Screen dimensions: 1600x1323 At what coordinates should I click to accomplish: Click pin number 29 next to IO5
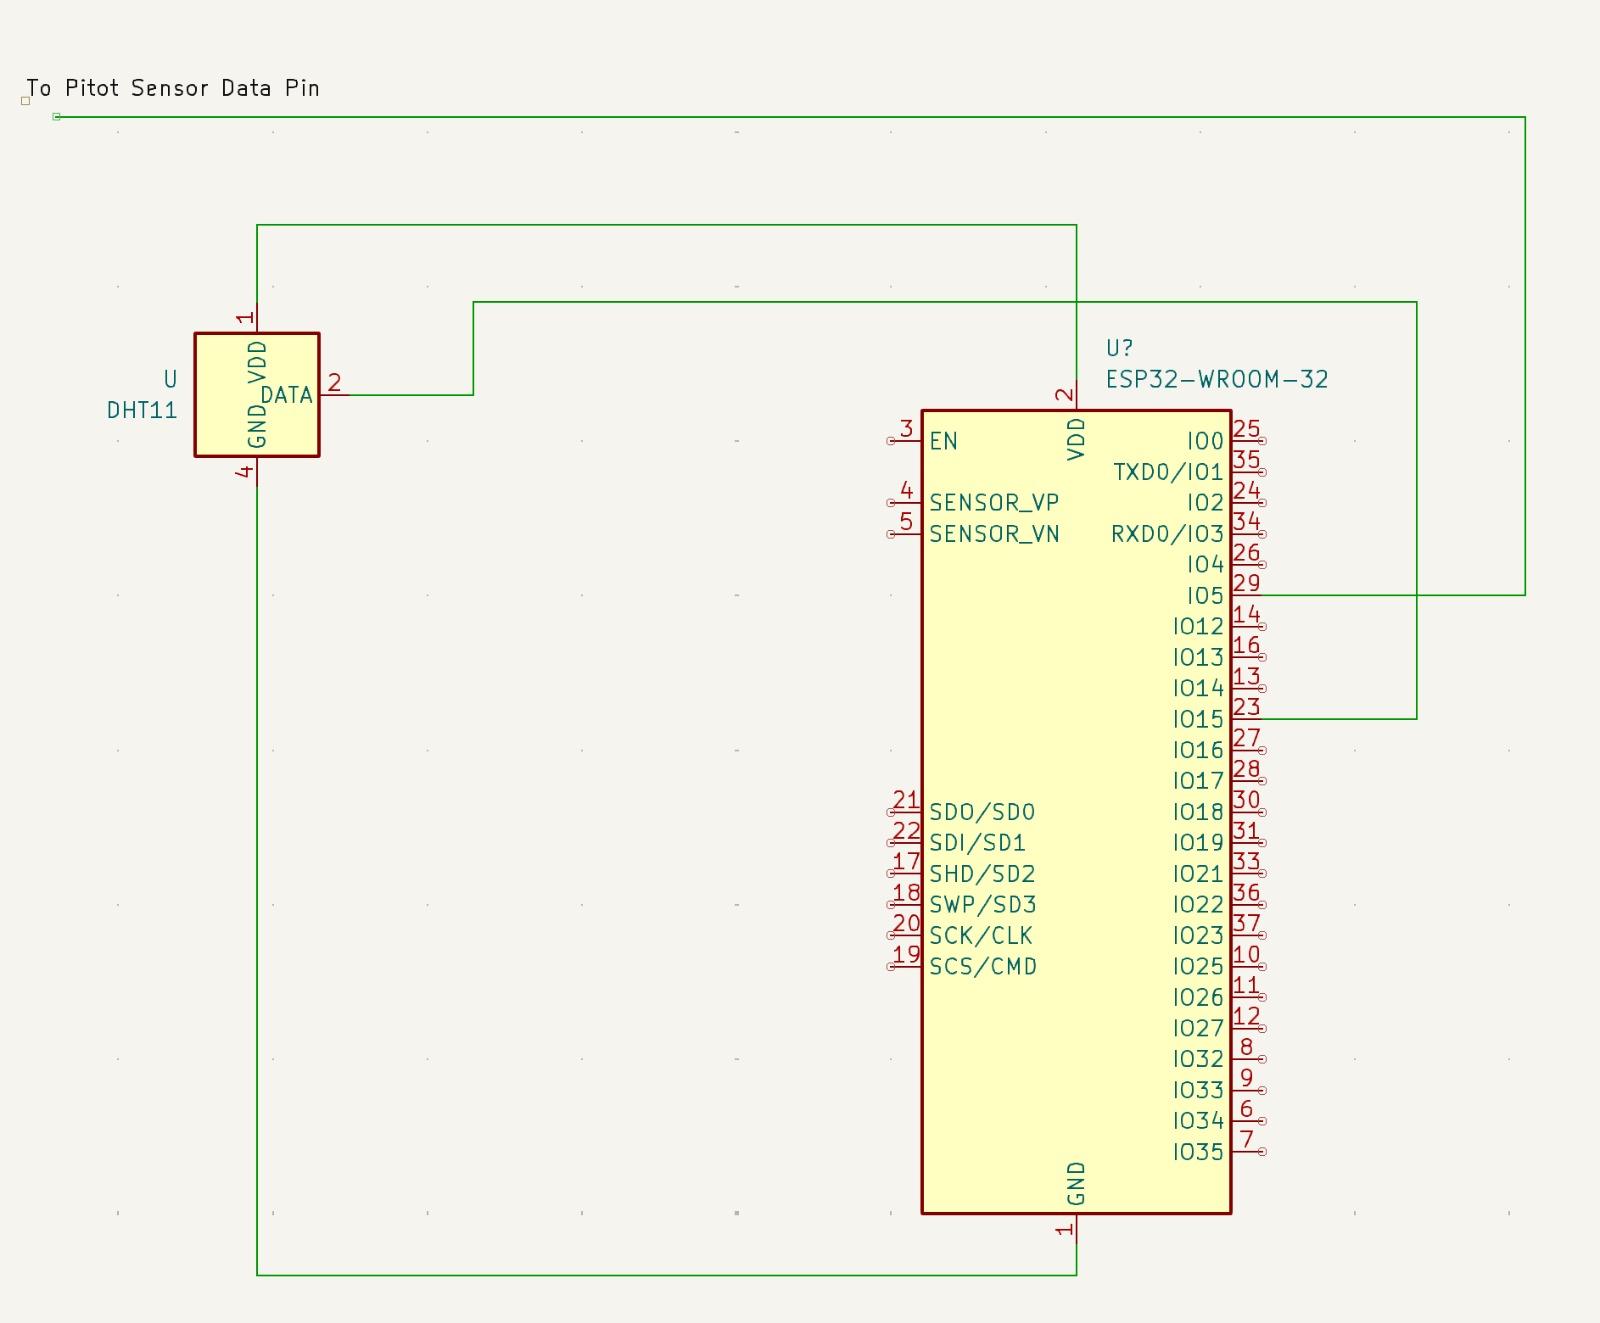tap(1246, 583)
